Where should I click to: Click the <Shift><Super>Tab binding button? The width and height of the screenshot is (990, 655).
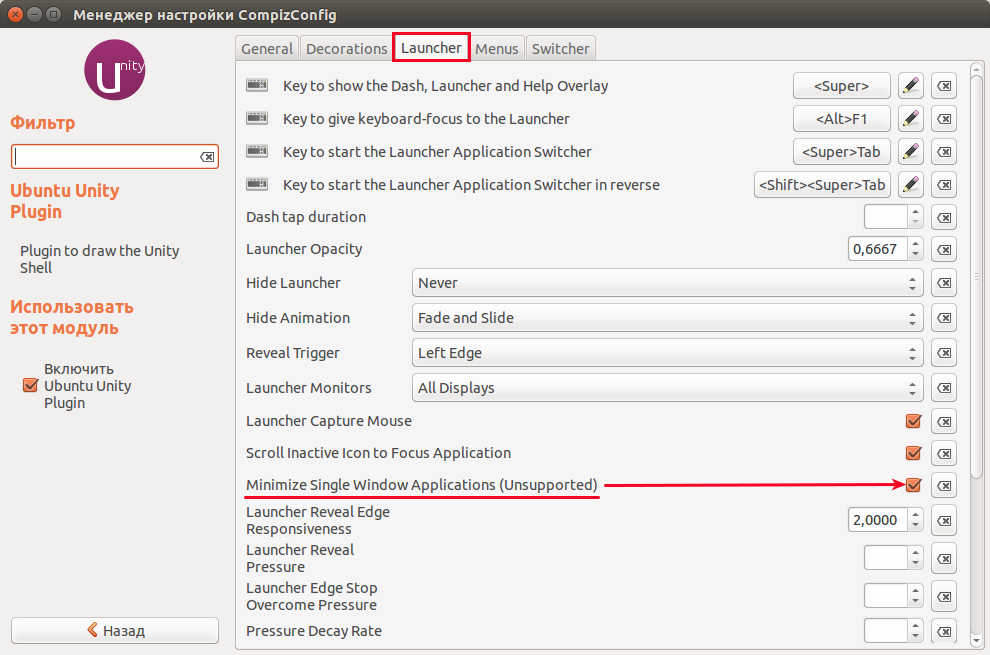click(822, 184)
